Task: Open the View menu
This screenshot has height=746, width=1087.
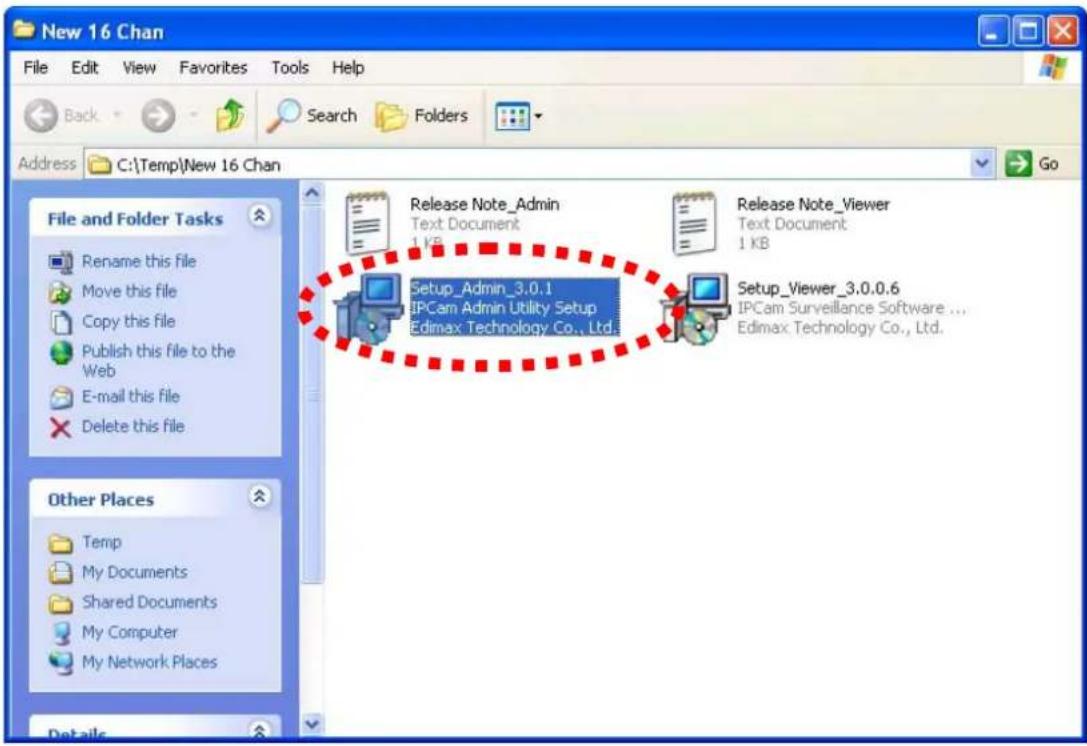Action: click(x=139, y=68)
